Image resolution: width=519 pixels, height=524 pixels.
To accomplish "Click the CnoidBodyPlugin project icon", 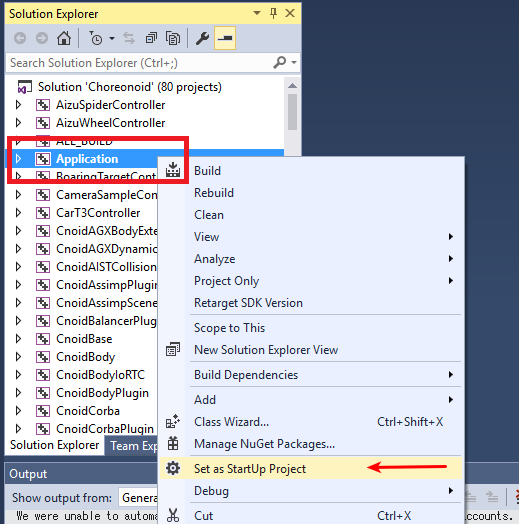I will pos(43,393).
